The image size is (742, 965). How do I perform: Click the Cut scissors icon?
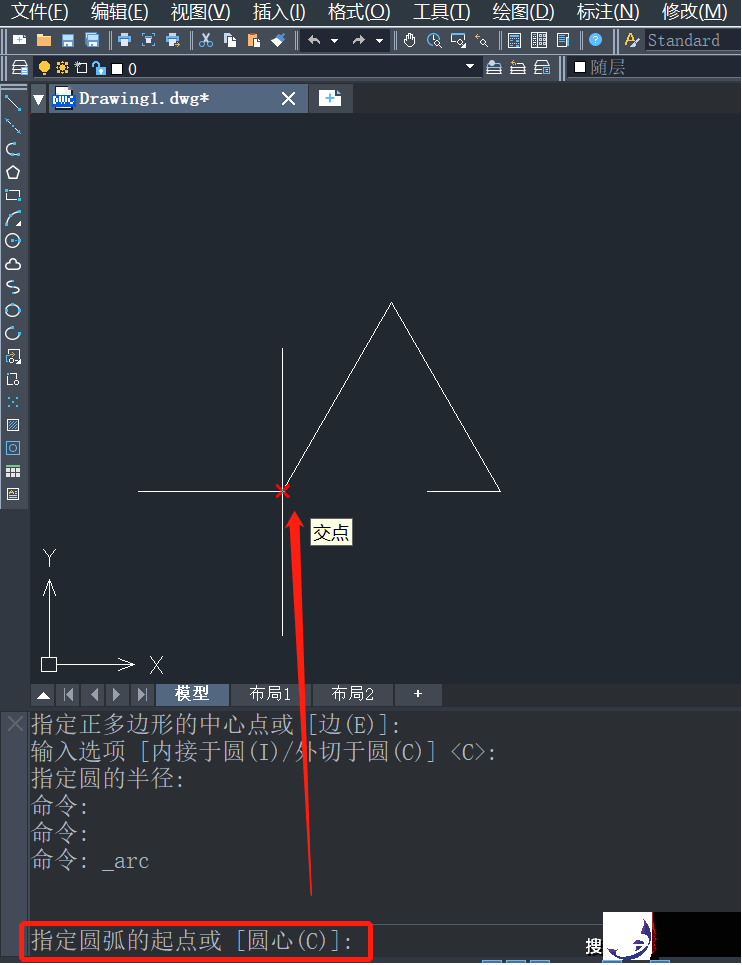point(205,41)
